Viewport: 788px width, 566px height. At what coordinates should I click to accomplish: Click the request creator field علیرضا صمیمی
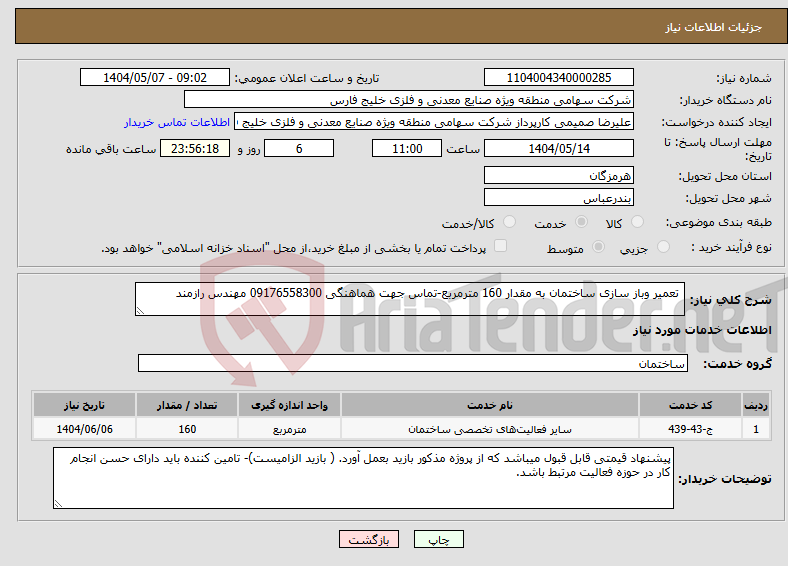[434, 122]
